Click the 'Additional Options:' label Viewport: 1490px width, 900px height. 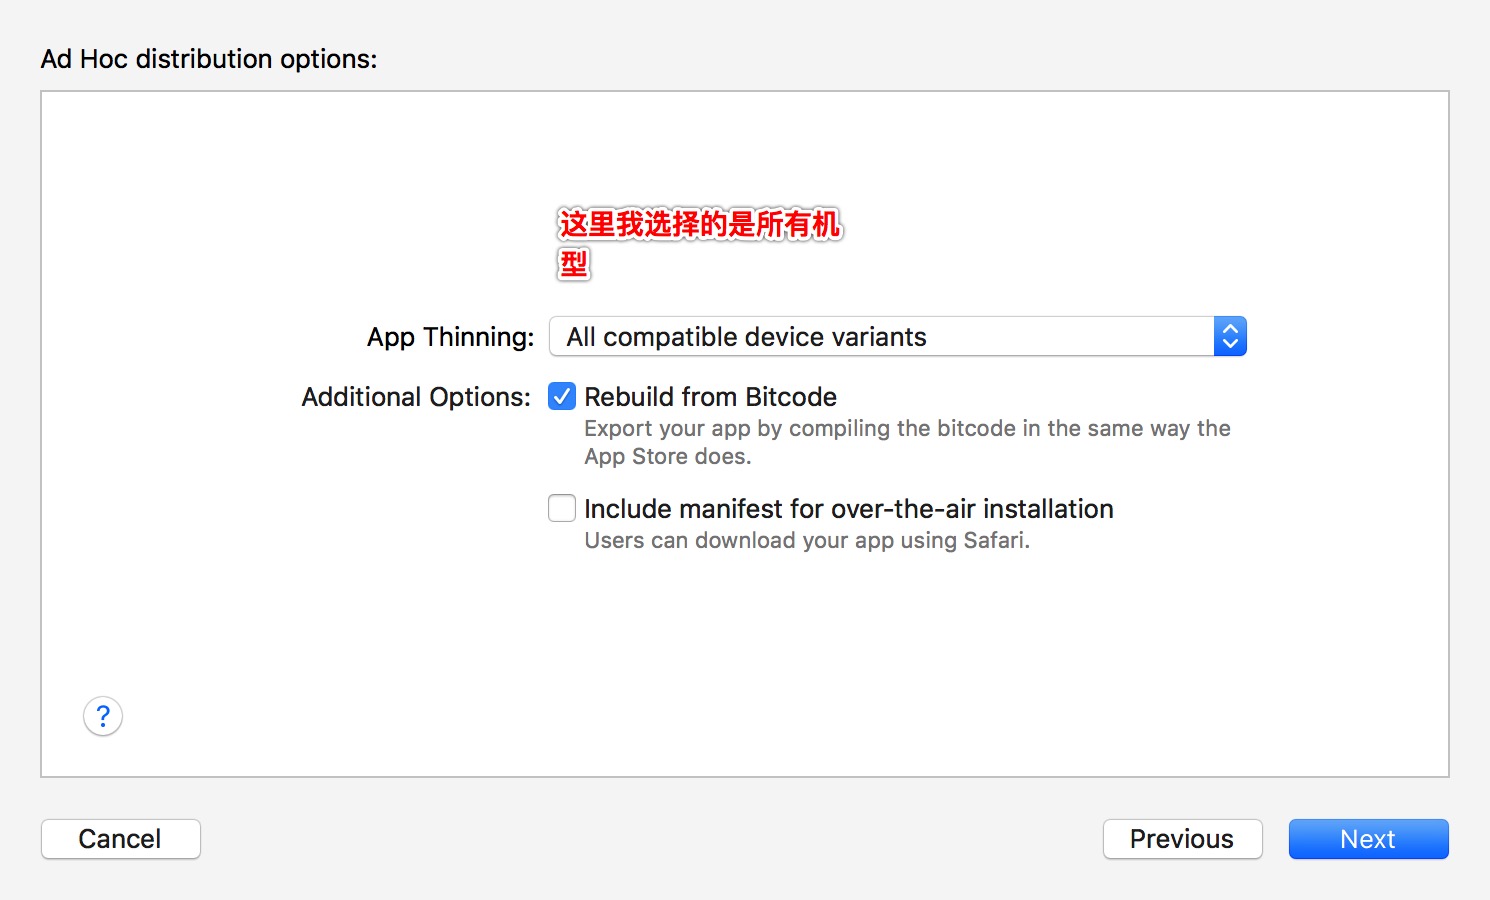click(416, 397)
